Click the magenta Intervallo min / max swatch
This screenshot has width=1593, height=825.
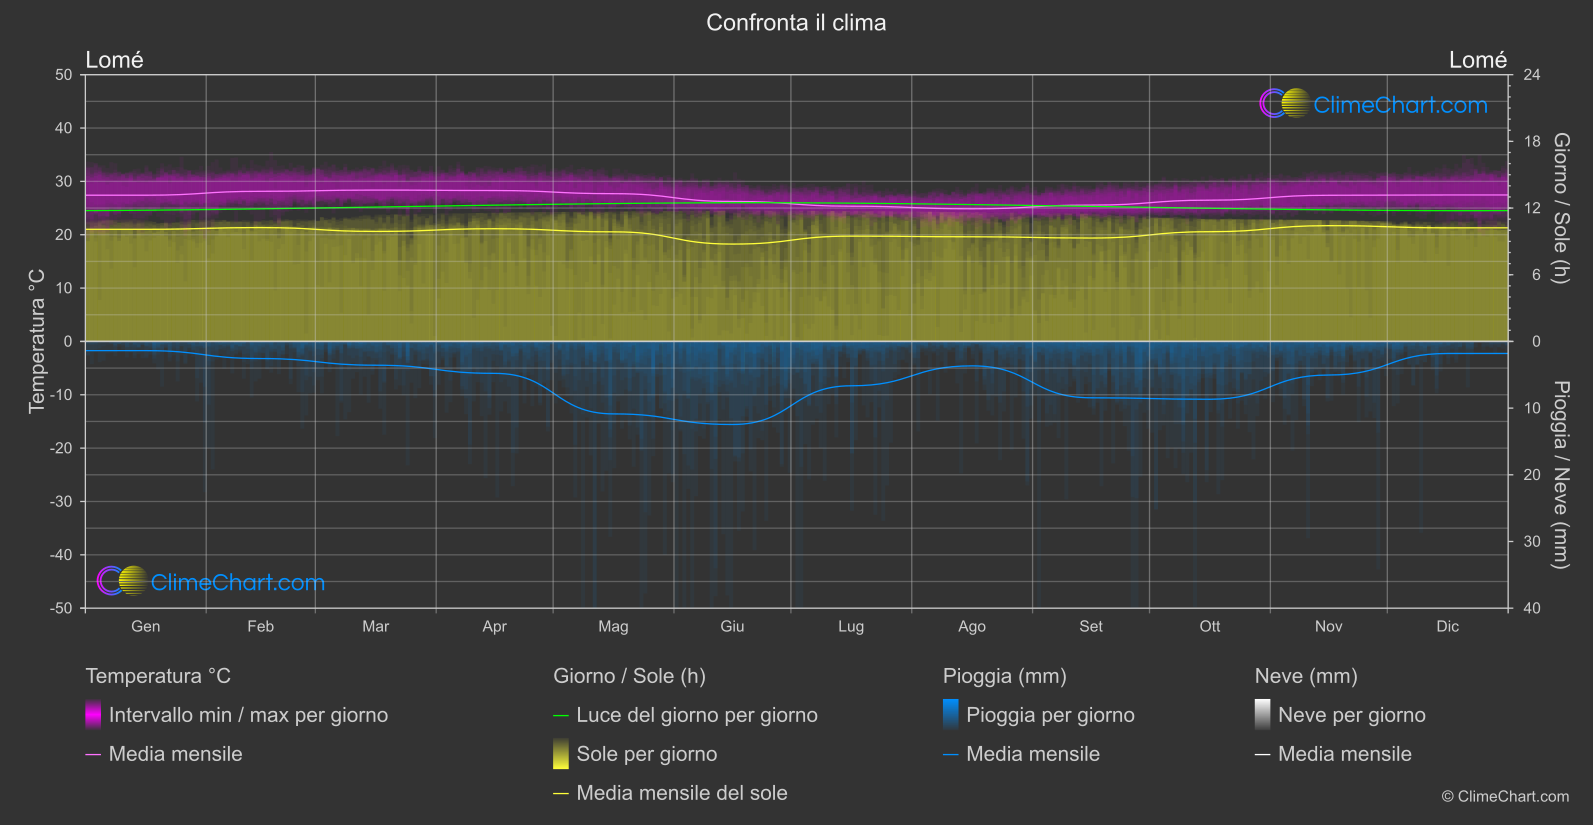pos(93,714)
